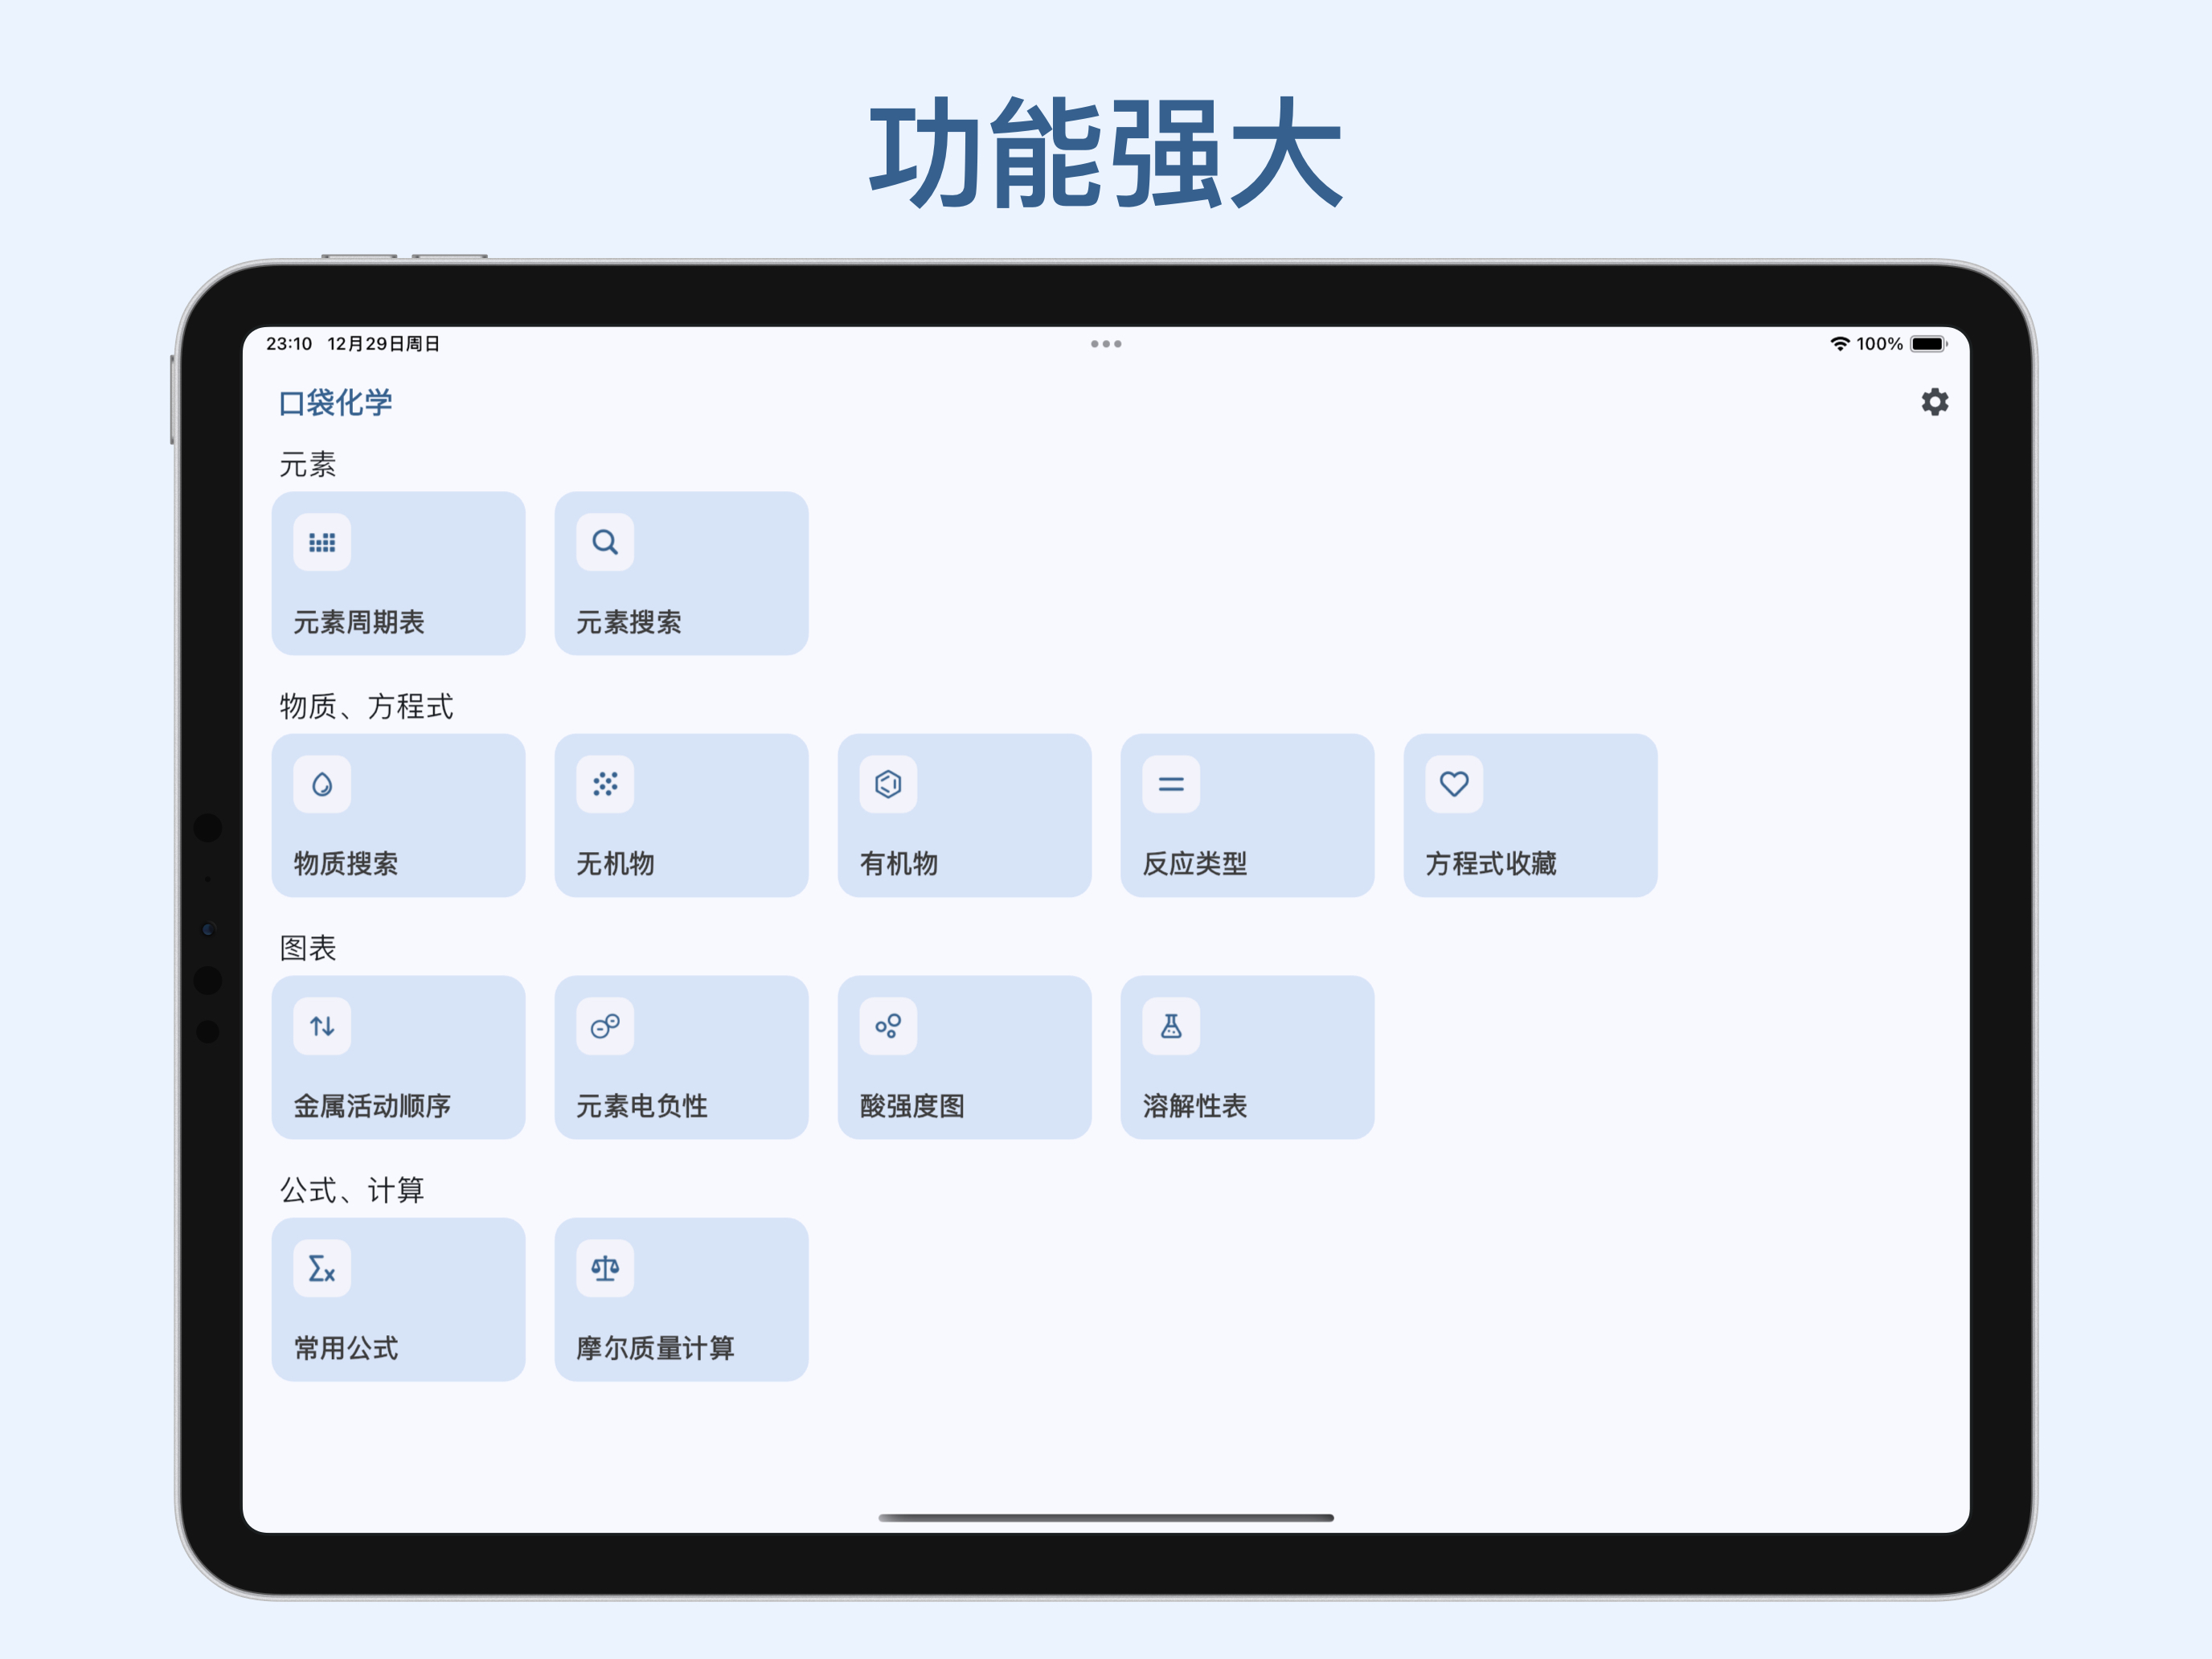Tap the substance search droplet icon

tap(322, 785)
